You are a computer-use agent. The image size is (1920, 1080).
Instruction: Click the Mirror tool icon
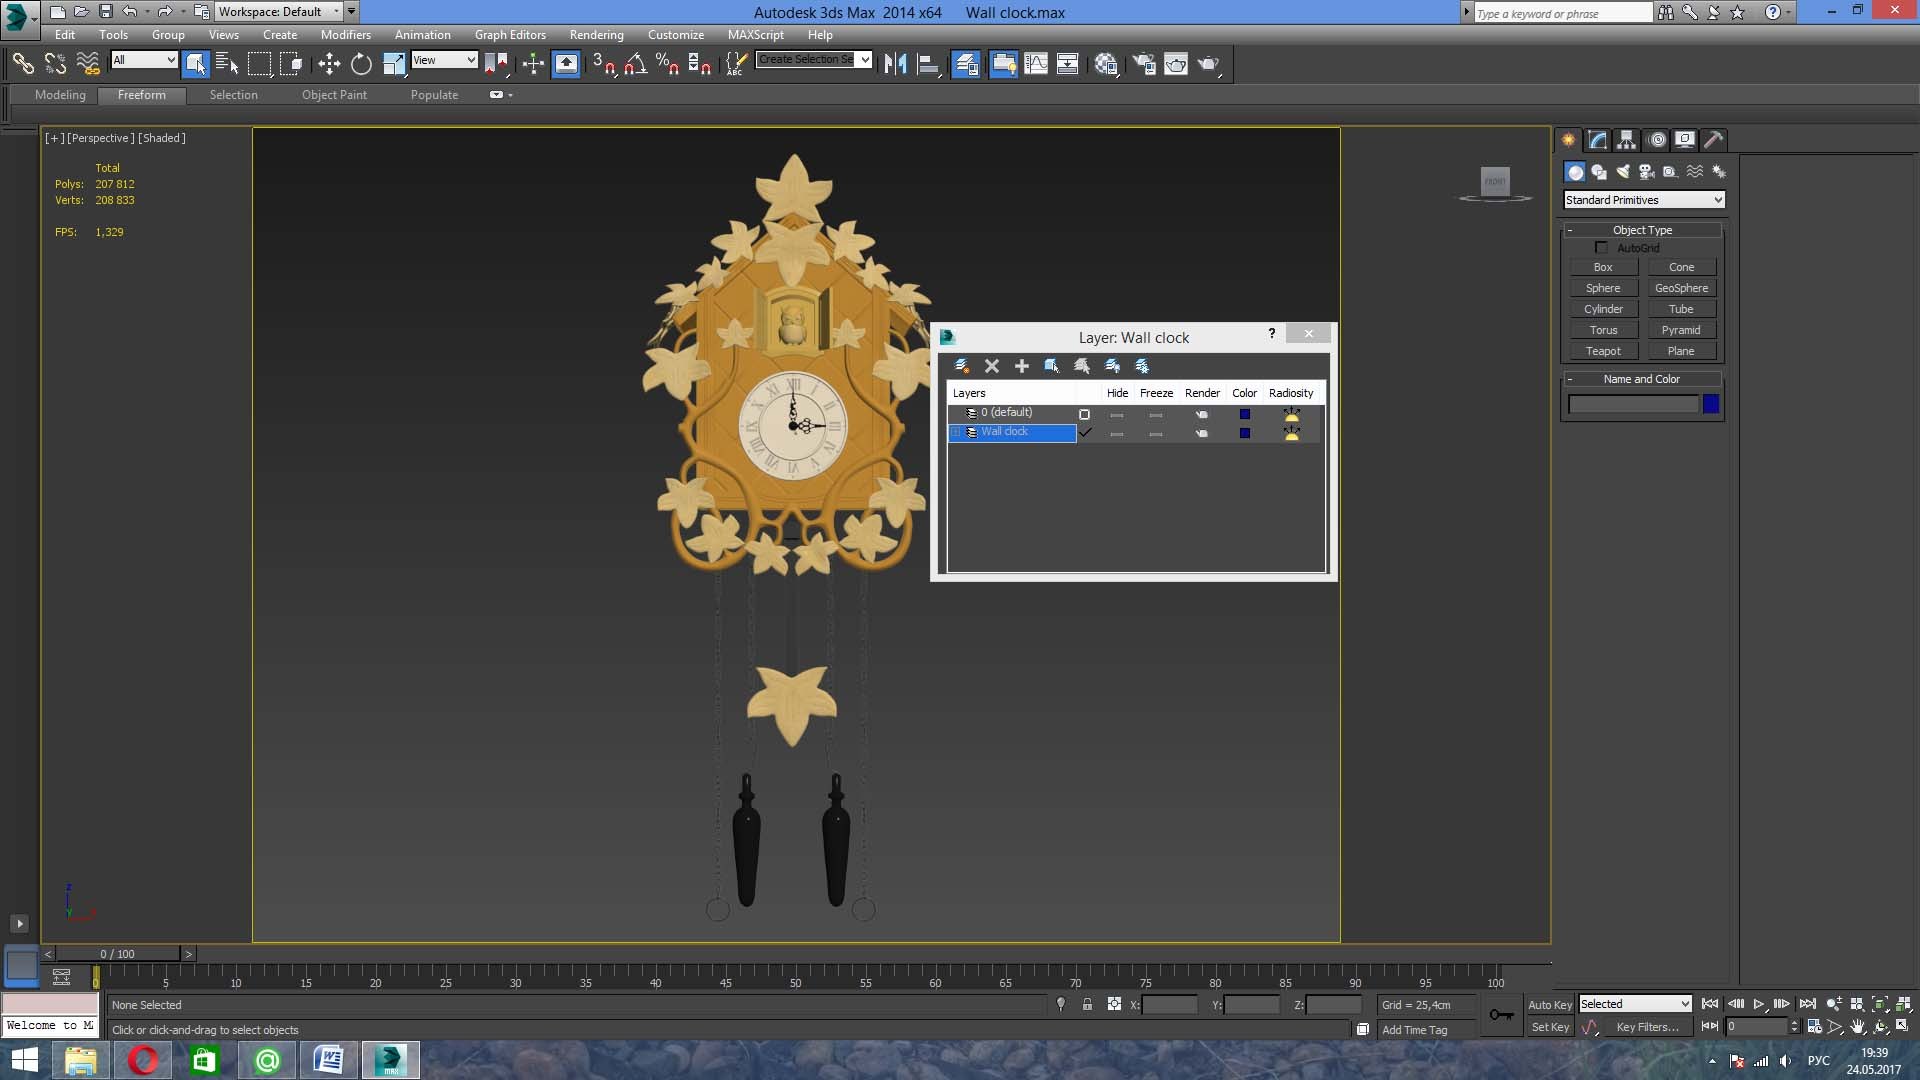pyautogui.click(x=895, y=64)
